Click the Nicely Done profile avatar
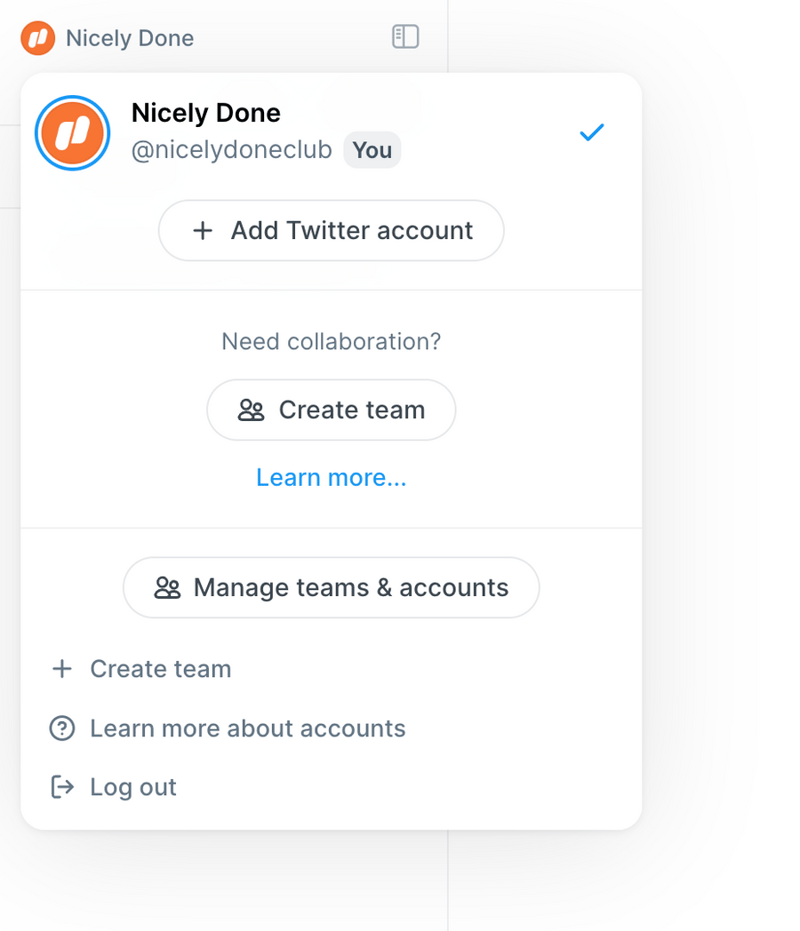800x931 pixels. tap(72, 132)
